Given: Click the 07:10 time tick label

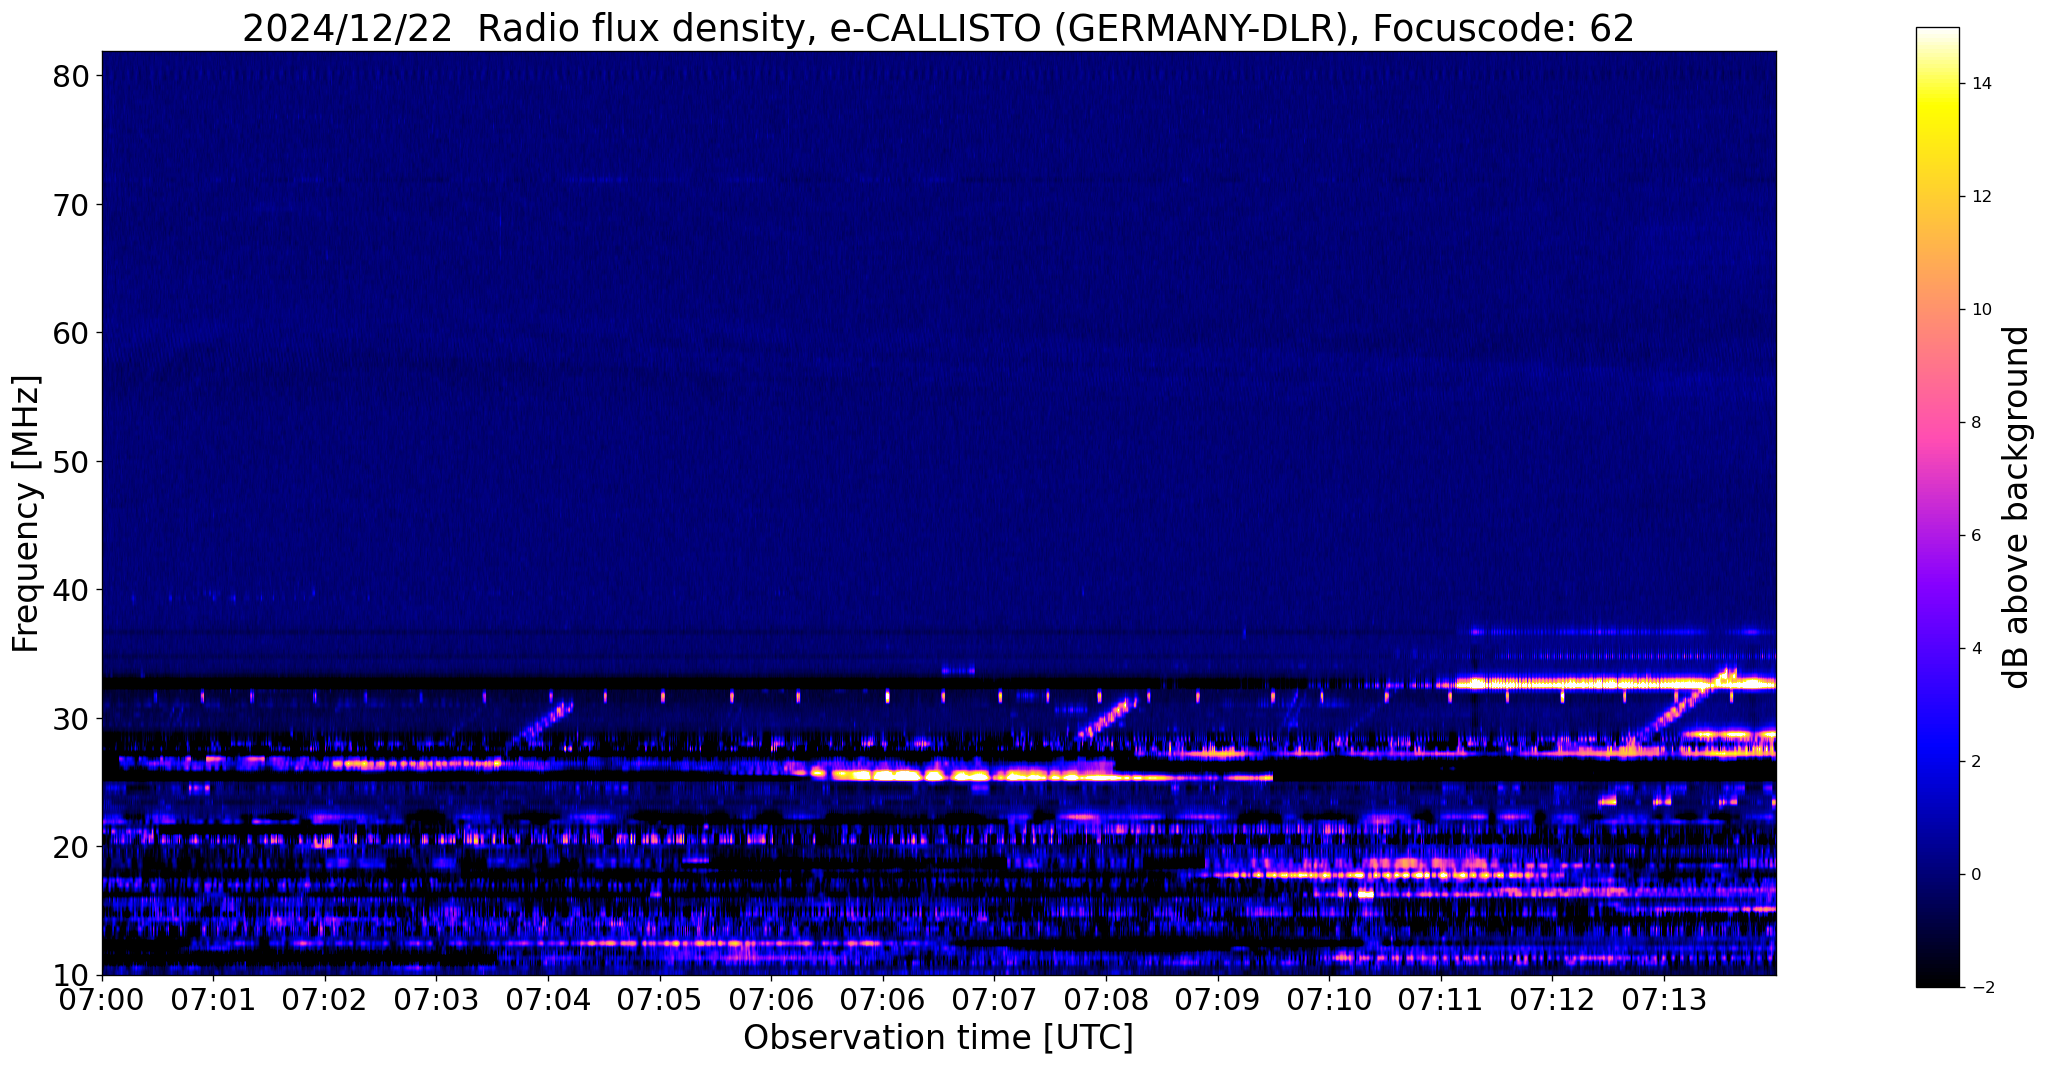Looking at the screenshot, I should pos(1330,999).
